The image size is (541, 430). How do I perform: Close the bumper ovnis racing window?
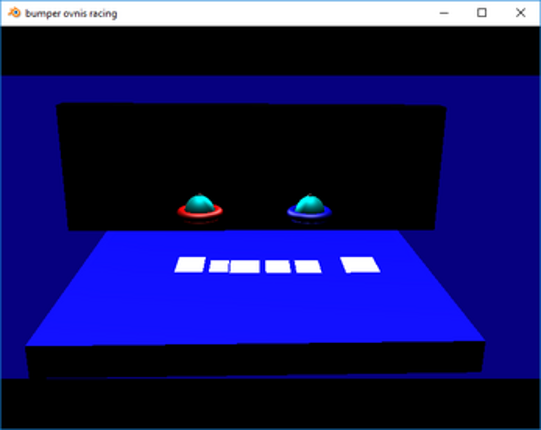point(520,13)
